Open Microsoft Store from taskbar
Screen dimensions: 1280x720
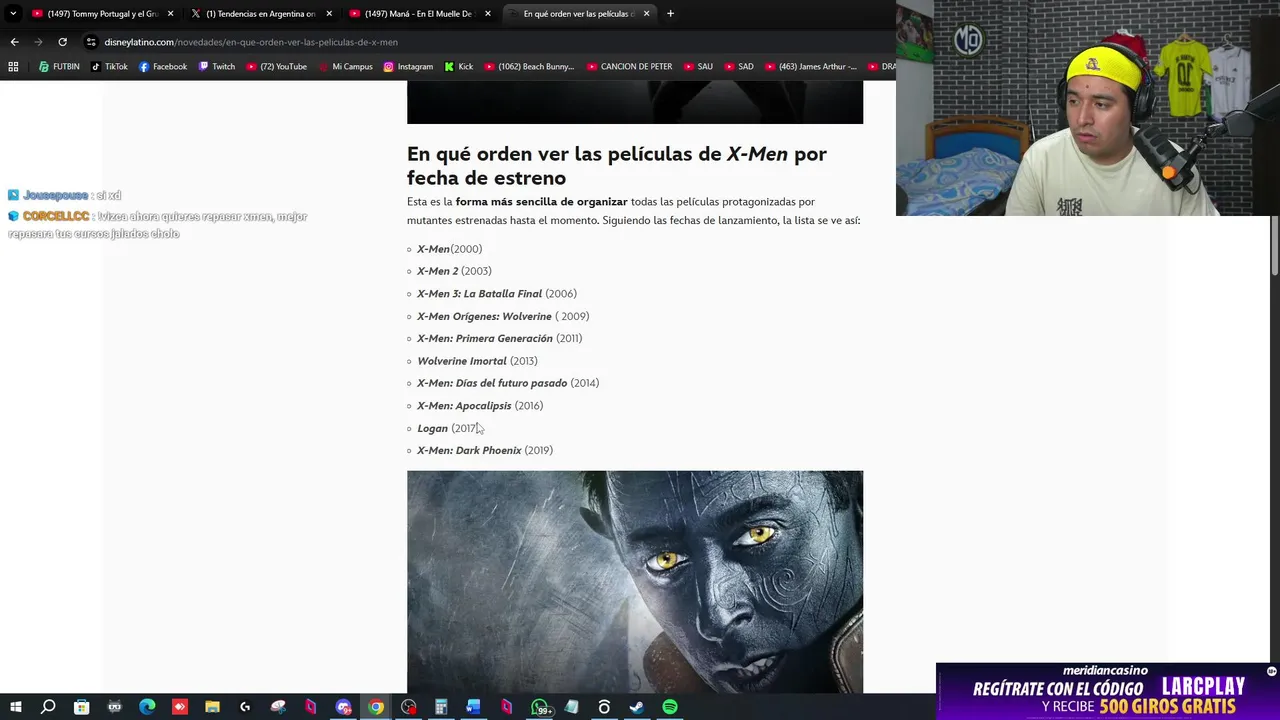click(x=81, y=707)
